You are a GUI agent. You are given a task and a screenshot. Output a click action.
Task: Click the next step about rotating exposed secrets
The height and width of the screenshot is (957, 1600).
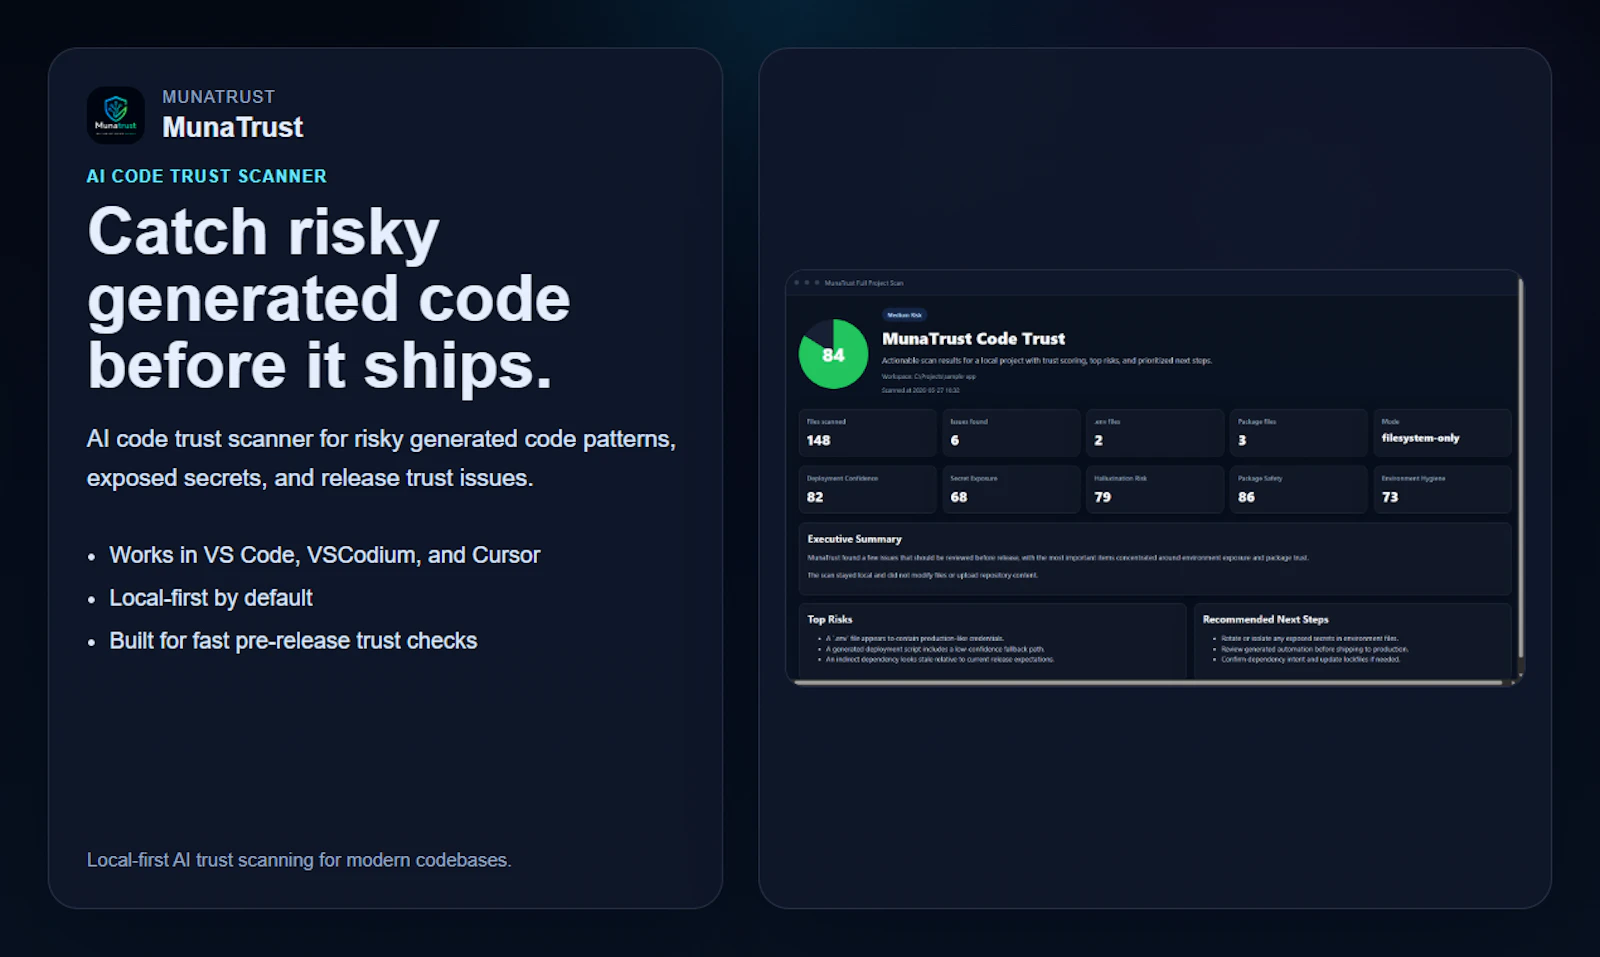[x=1310, y=638]
